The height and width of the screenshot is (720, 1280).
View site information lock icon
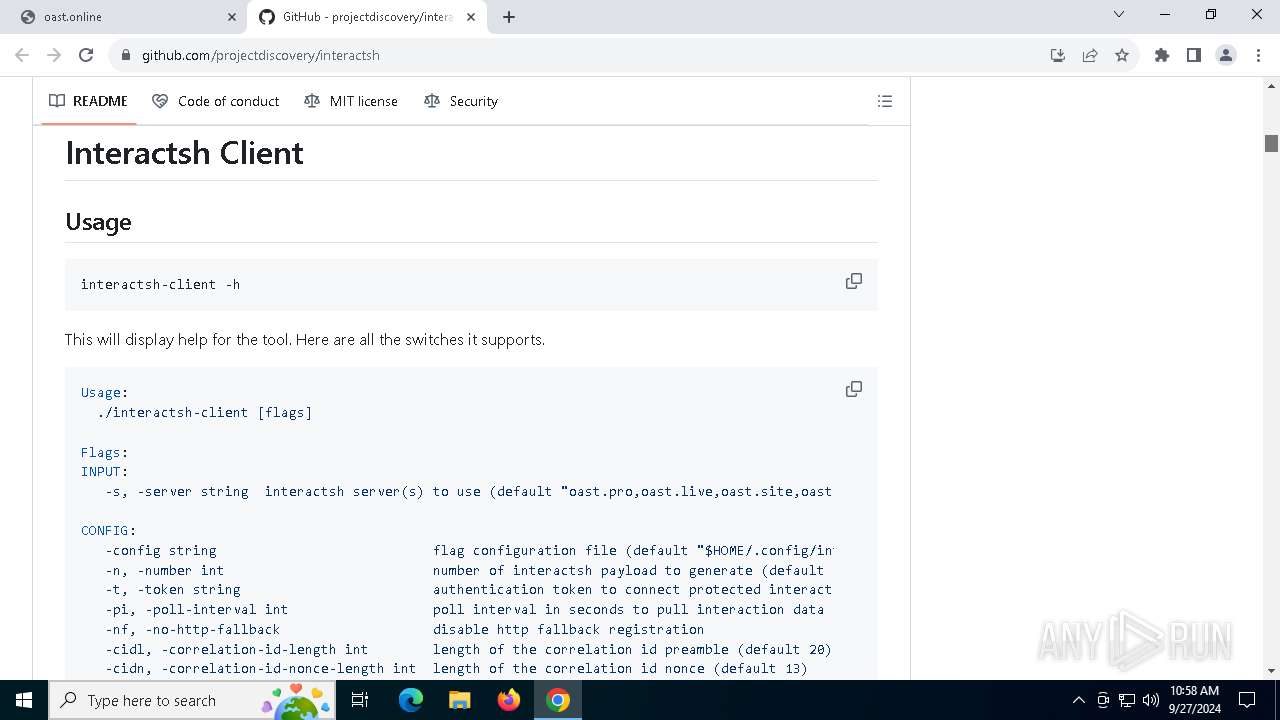coord(125,55)
